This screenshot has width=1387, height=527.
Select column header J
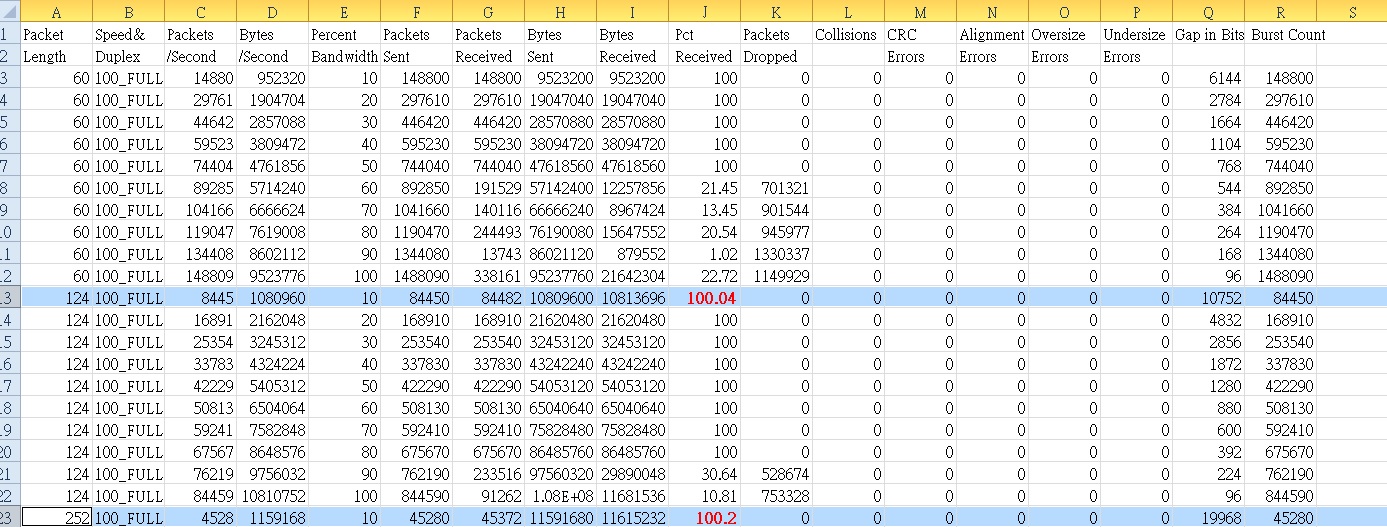coord(704,12)
